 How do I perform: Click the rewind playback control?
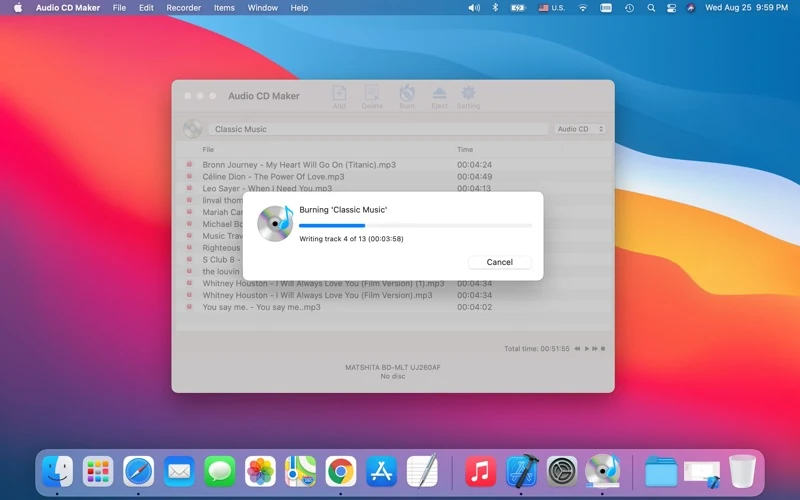577,348
